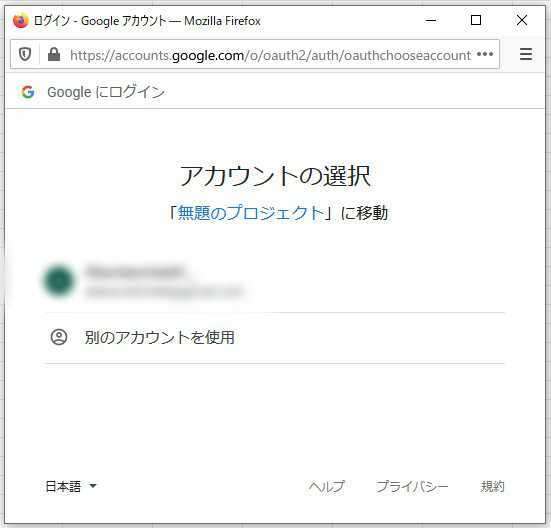Choose the blurred account entry

point(274,281)
